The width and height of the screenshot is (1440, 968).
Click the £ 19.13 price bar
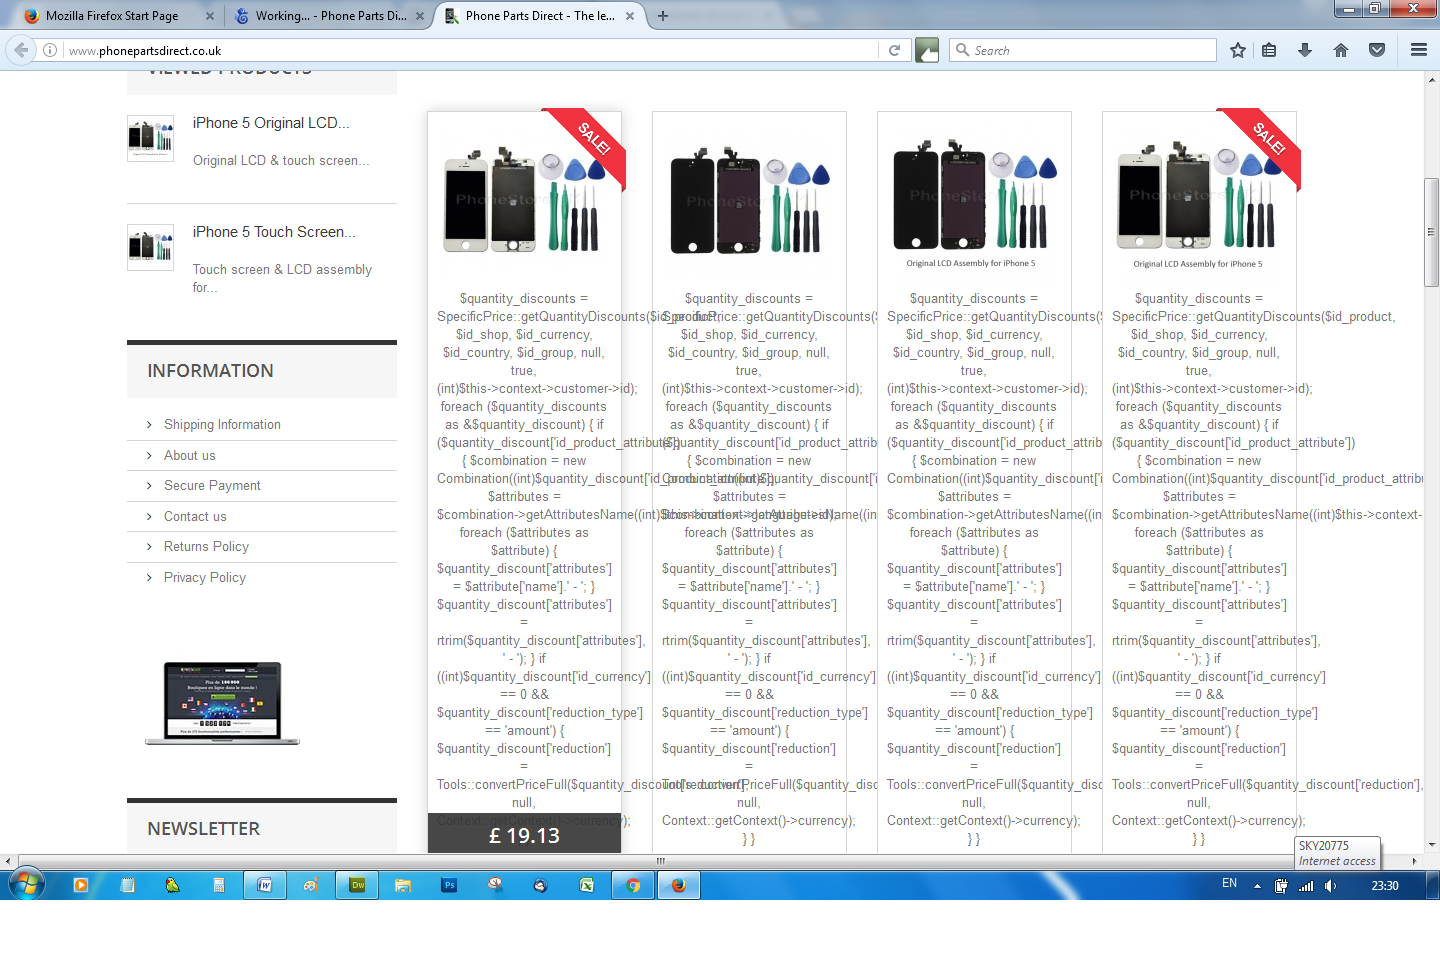[x=524, y=834]
